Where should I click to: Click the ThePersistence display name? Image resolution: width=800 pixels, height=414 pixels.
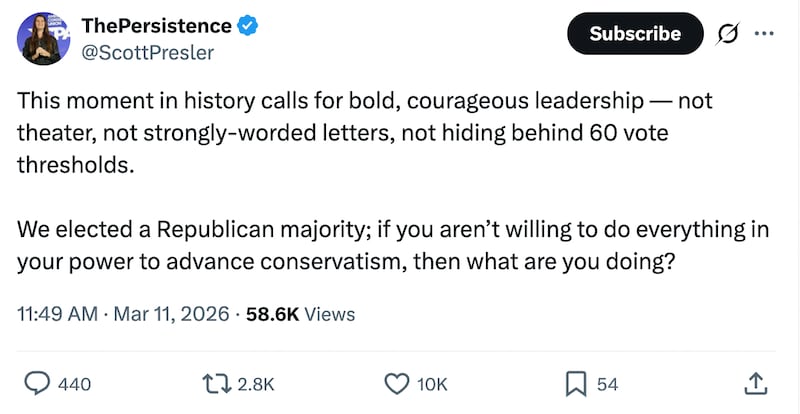pyautogui.click(x=155, y=26)
